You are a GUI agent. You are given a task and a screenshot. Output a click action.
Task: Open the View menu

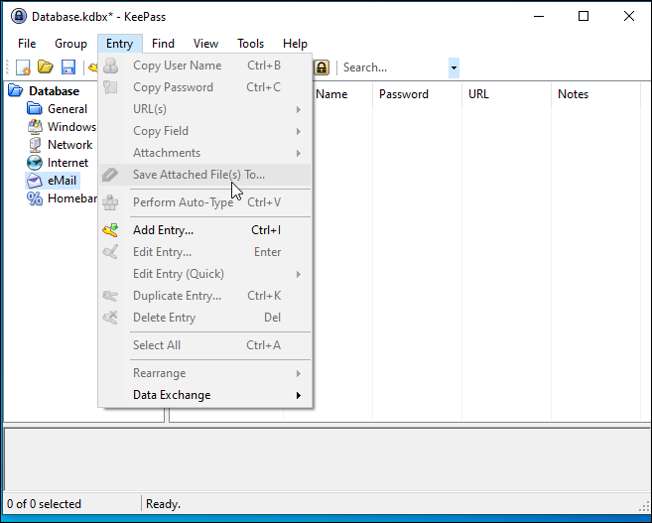(205, 43)
